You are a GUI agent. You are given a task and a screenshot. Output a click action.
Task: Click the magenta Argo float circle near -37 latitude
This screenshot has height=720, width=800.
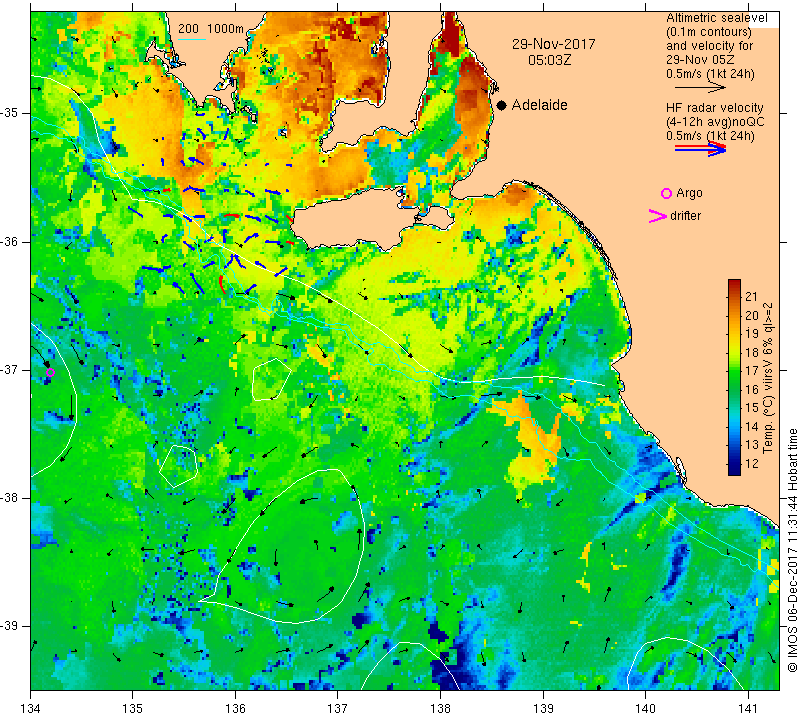coord(50,373)
